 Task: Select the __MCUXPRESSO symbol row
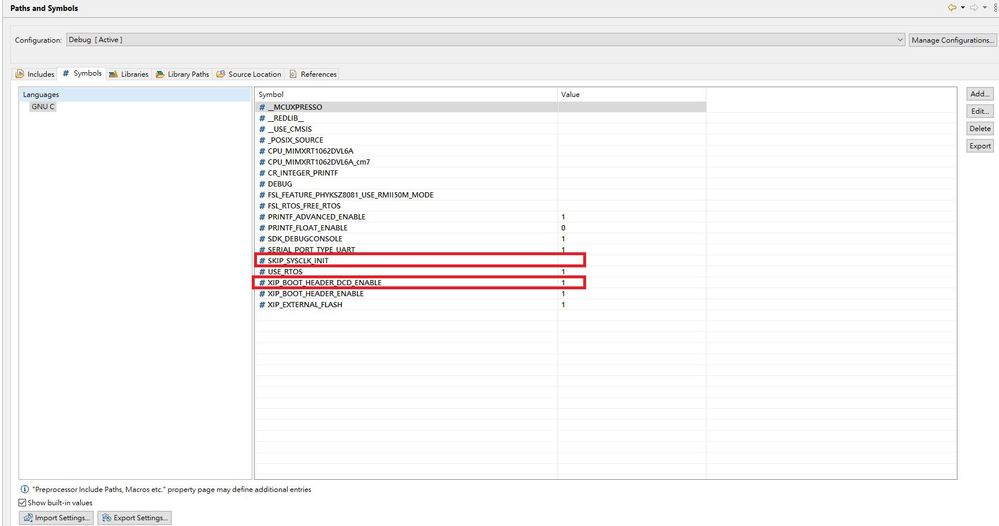coord(480,107)
